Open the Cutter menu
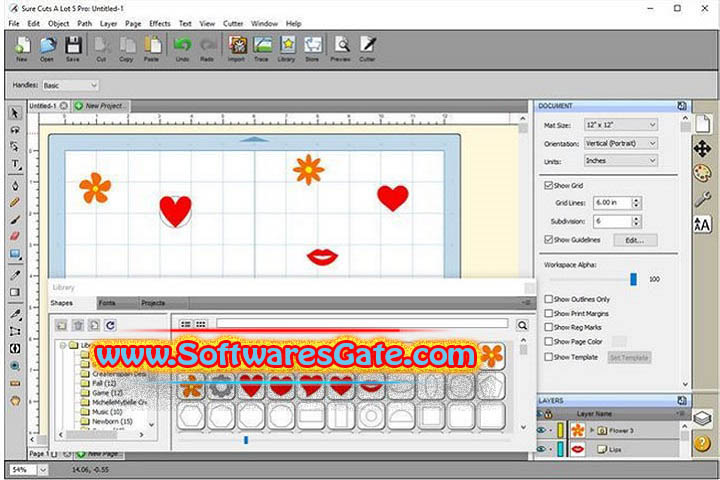This screenshot has height=480, width=720. tap(233, 23)
